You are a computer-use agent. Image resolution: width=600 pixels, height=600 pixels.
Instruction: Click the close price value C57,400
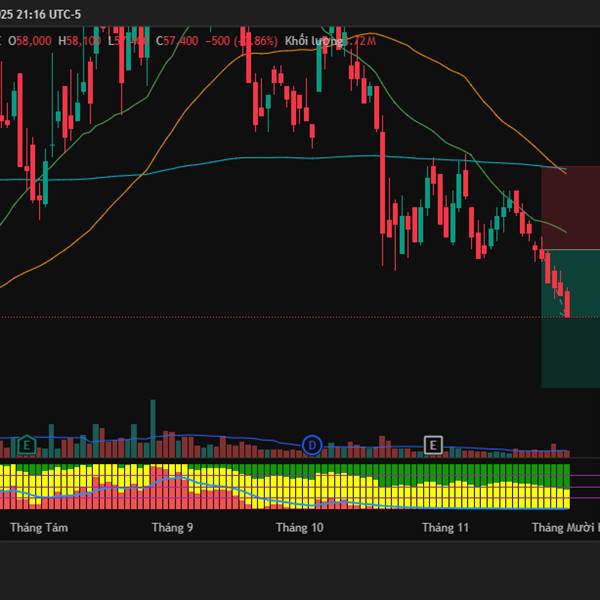tap(177, 41)
